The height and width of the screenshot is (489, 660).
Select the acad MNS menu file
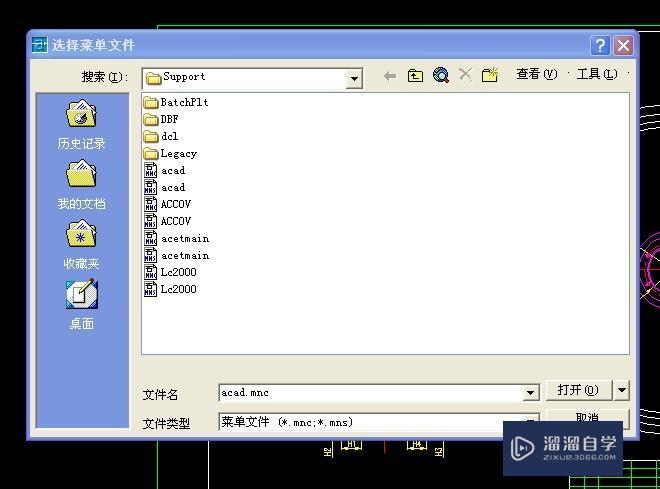[x=165, y=187]
